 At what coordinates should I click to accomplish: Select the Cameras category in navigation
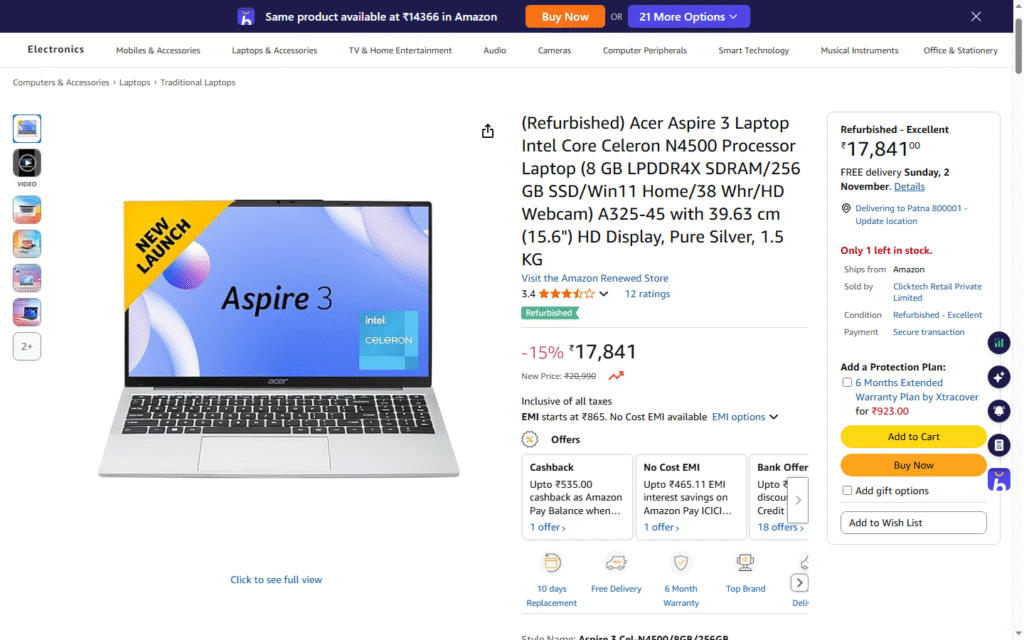coord(554,50)
